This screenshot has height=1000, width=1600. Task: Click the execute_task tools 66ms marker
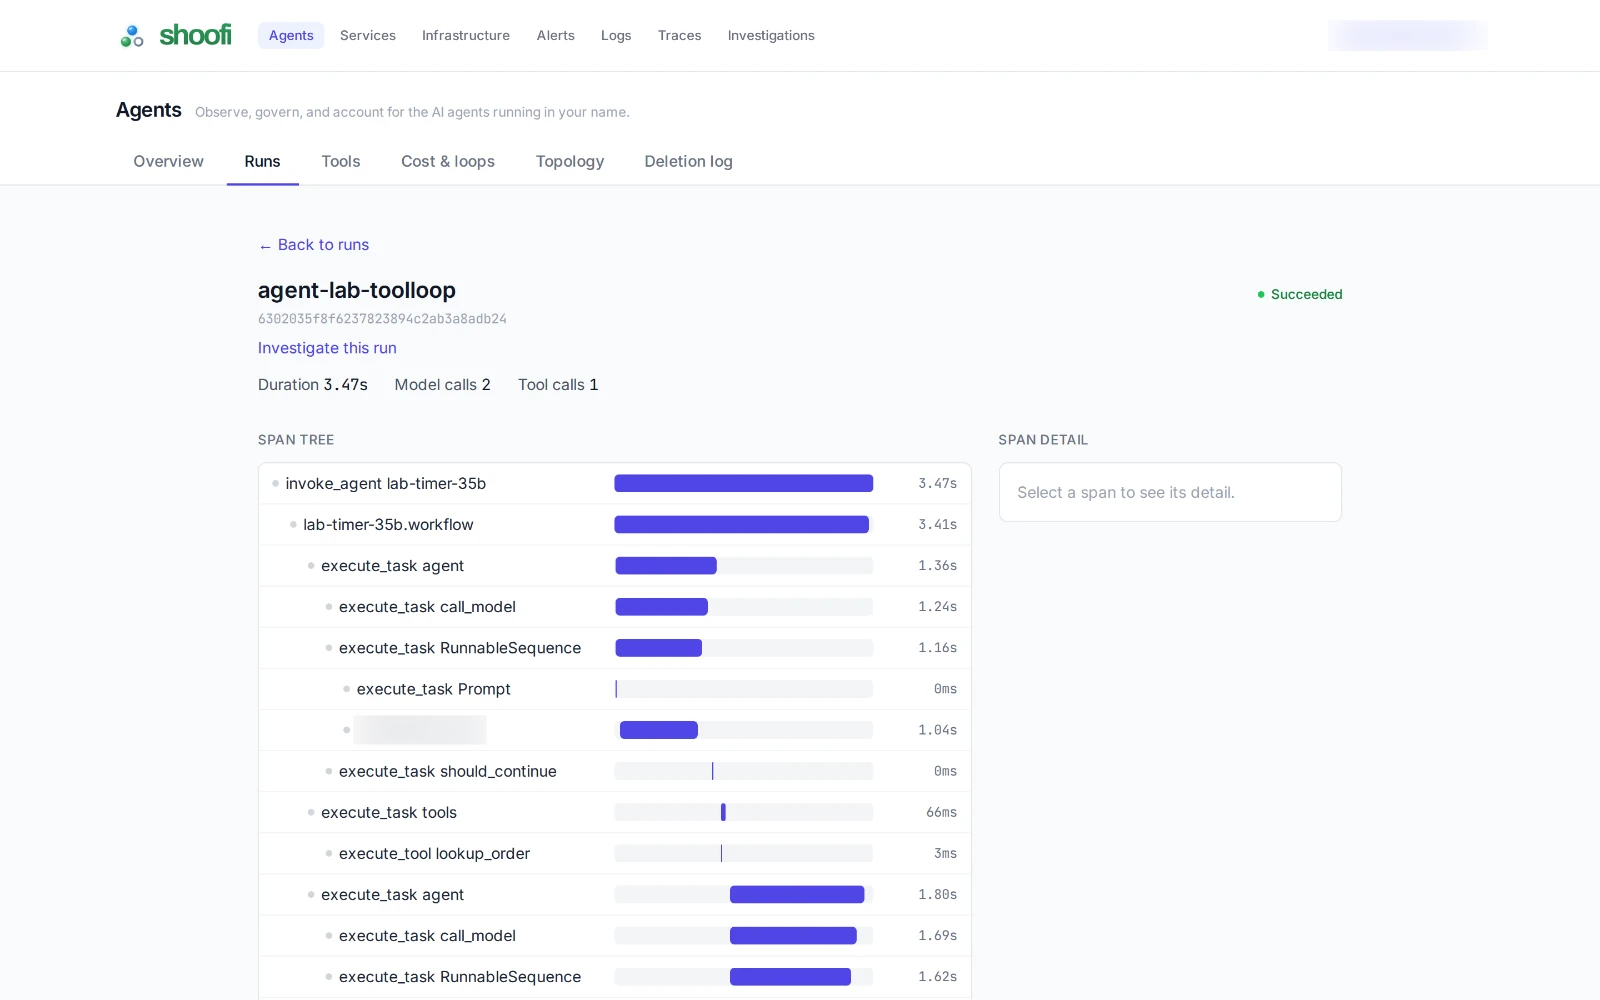coord(723,812)
